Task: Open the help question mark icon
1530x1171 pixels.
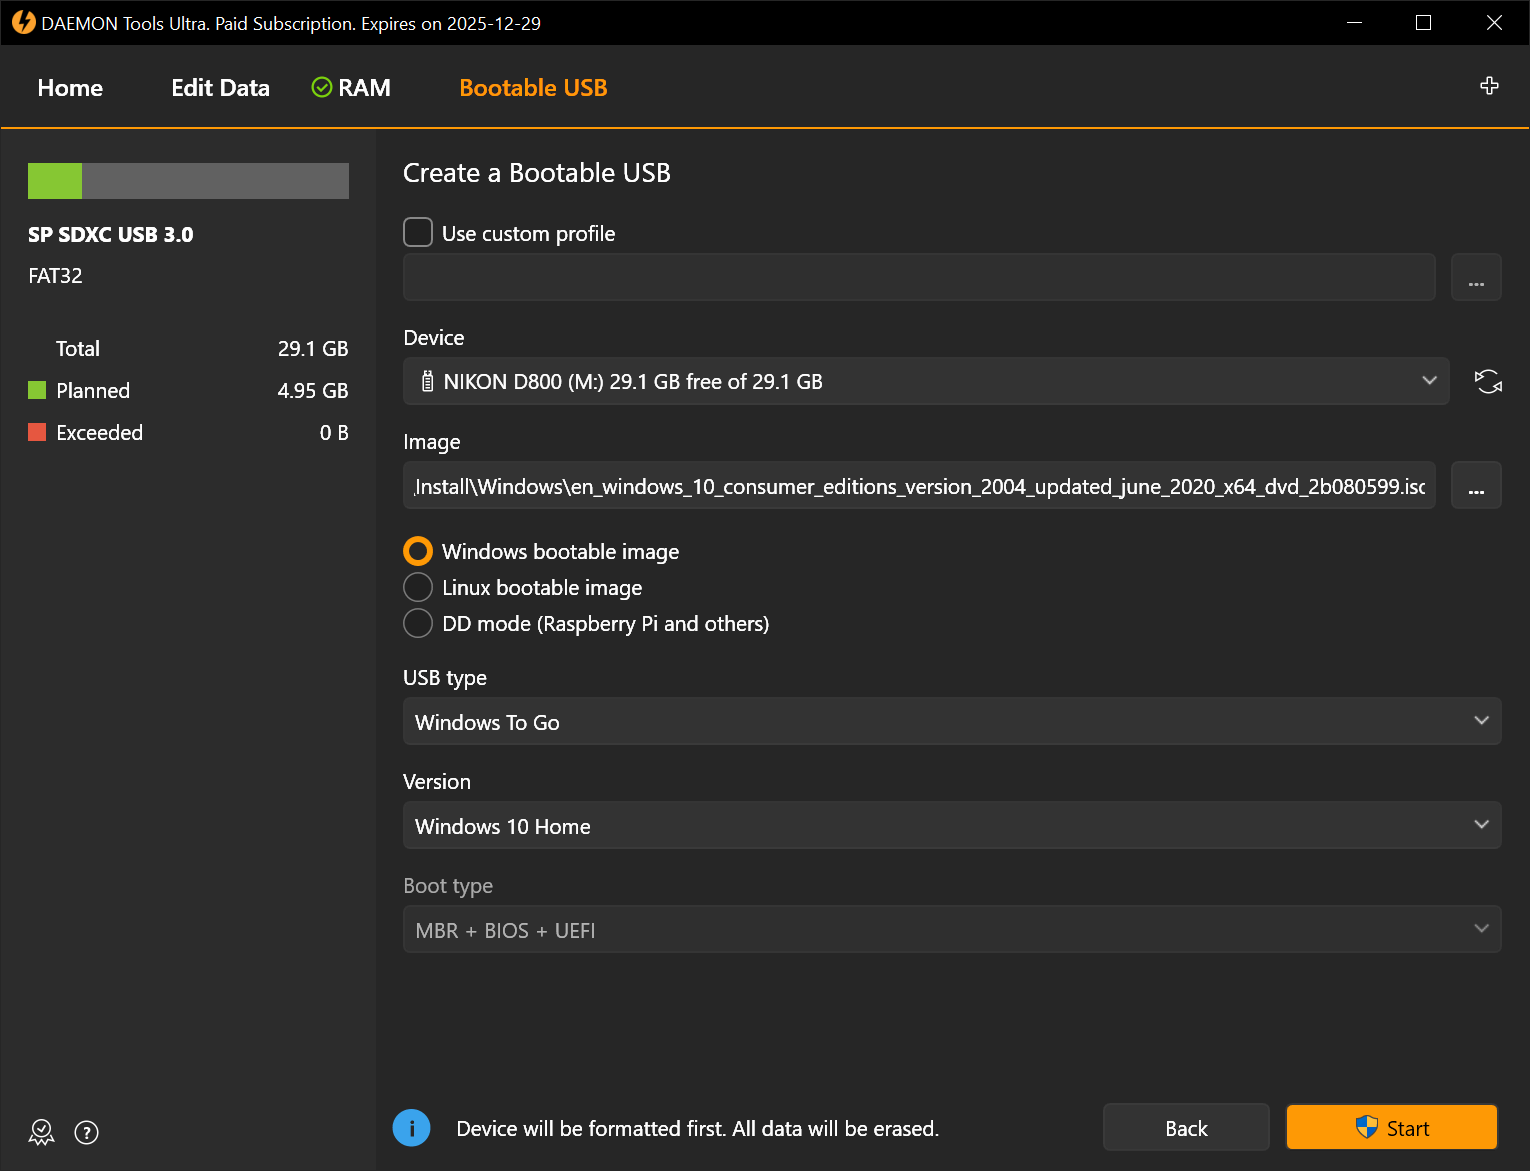Action: [87, 1132]
